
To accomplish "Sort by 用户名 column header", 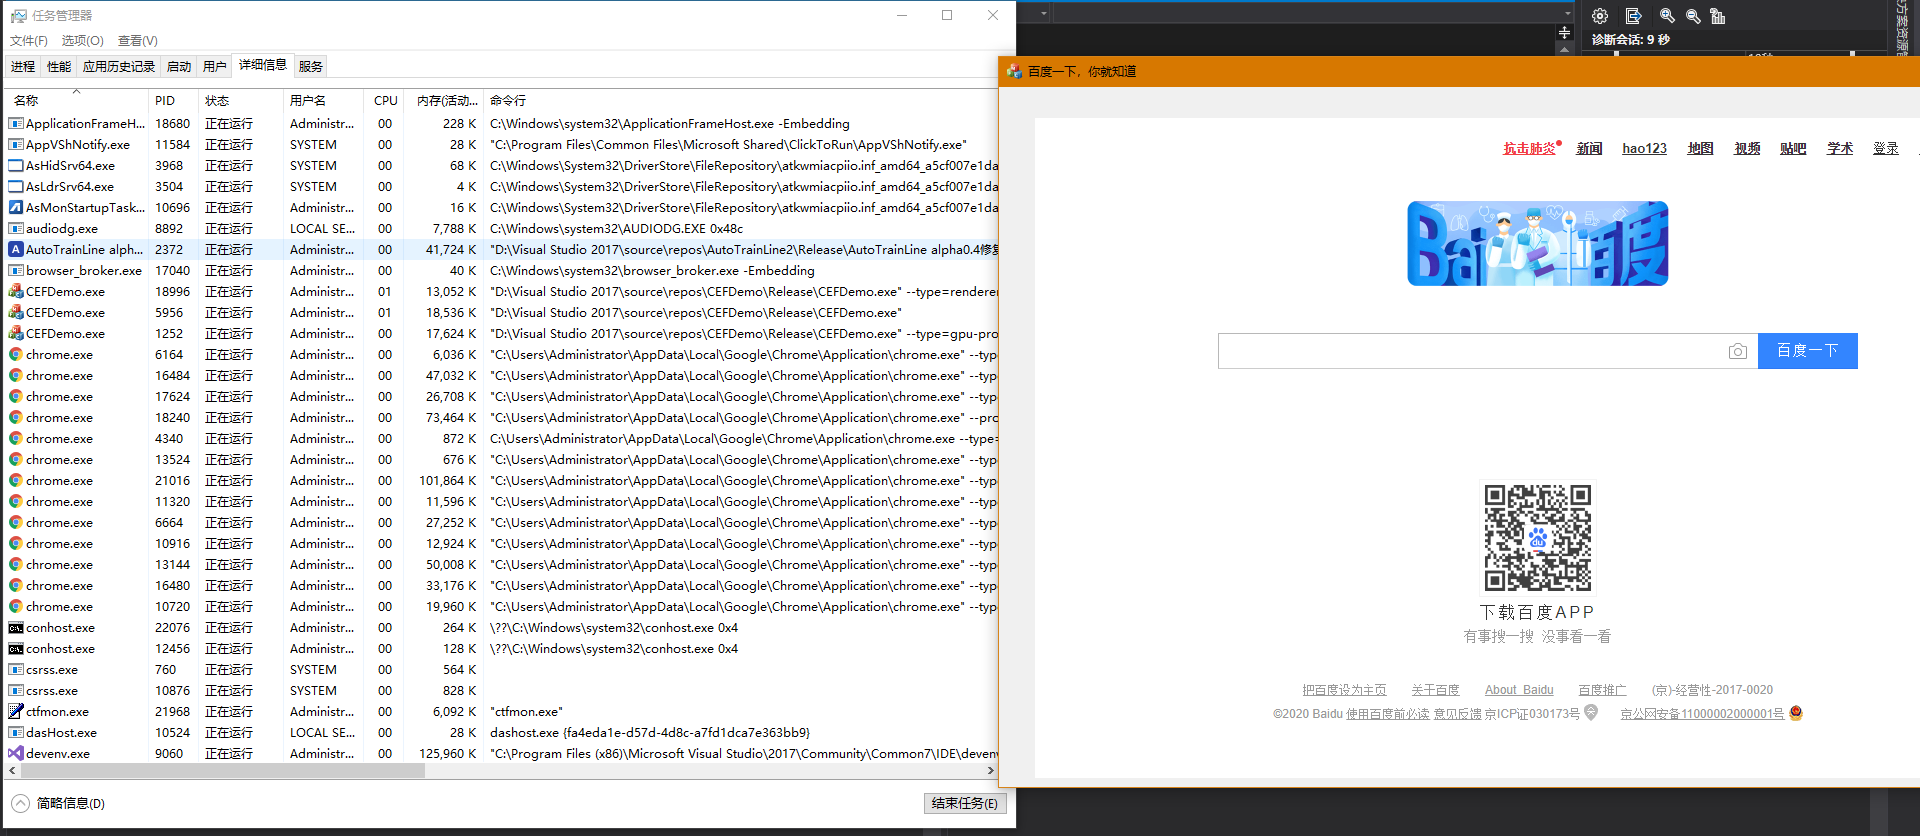I will pyautogui.click(x=324, y=100).
